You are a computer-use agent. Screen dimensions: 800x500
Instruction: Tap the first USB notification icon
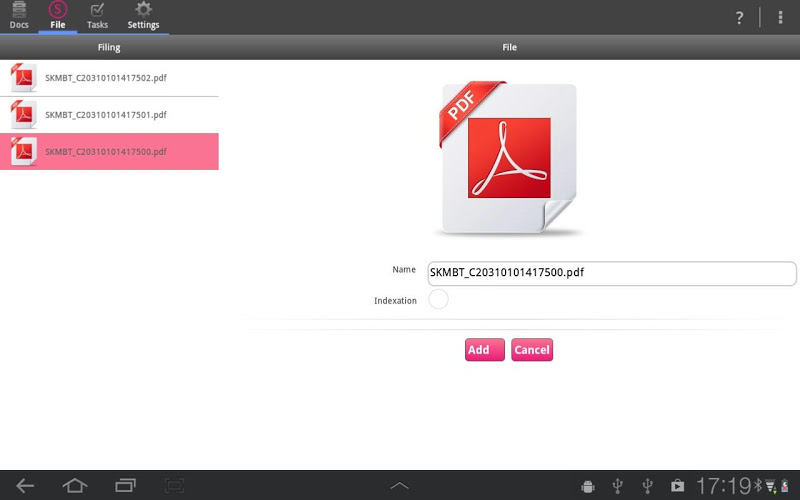click(617, 486)
